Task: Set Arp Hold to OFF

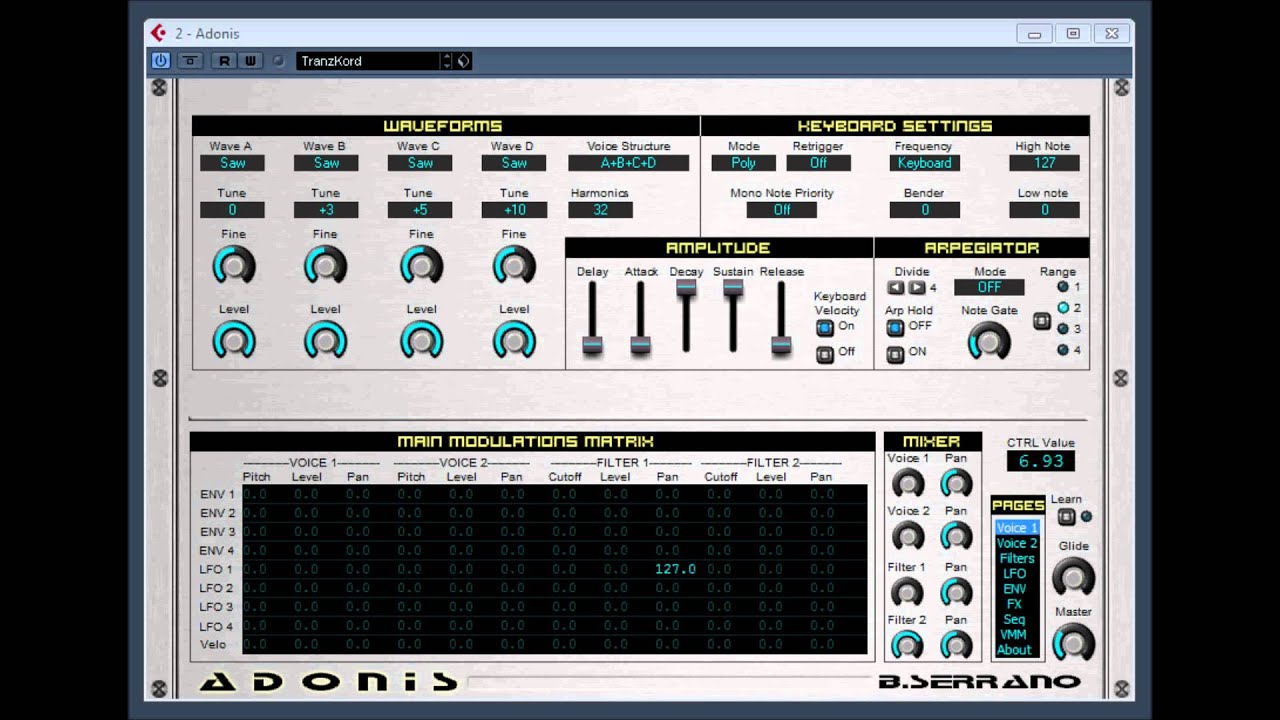Action: pos(895,327)
